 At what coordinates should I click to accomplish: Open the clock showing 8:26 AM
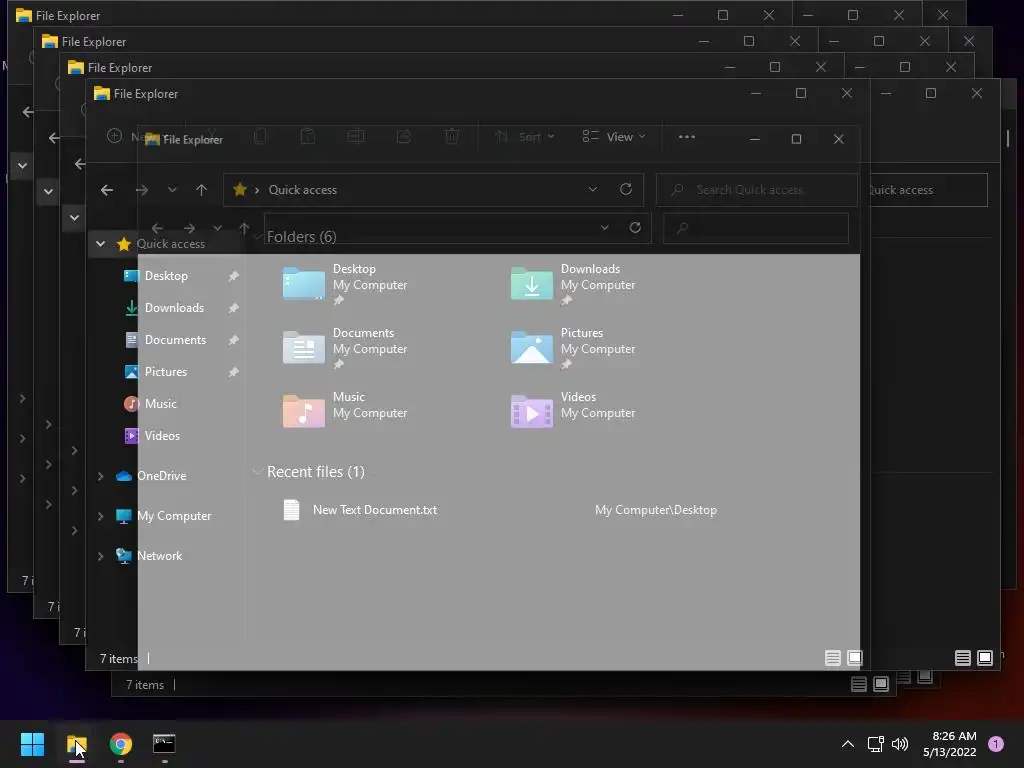[950, 744]
